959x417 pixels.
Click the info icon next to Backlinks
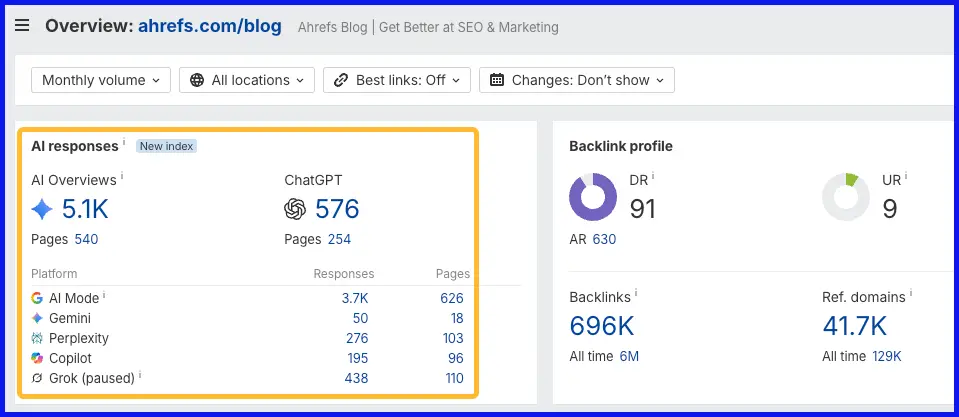[636, 293]
